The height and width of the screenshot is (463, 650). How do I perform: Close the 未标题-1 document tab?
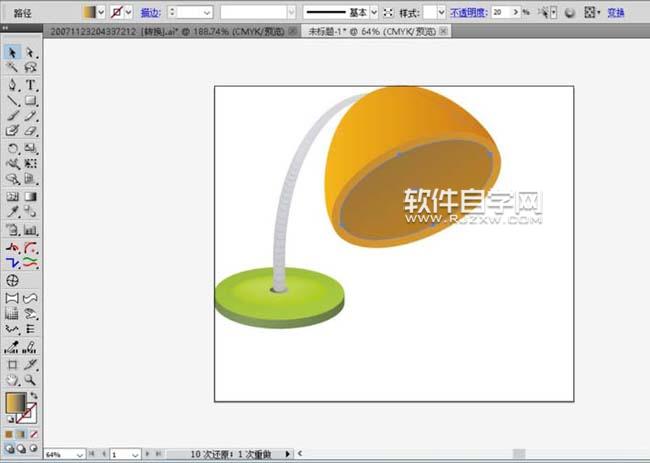coord(443,31)
